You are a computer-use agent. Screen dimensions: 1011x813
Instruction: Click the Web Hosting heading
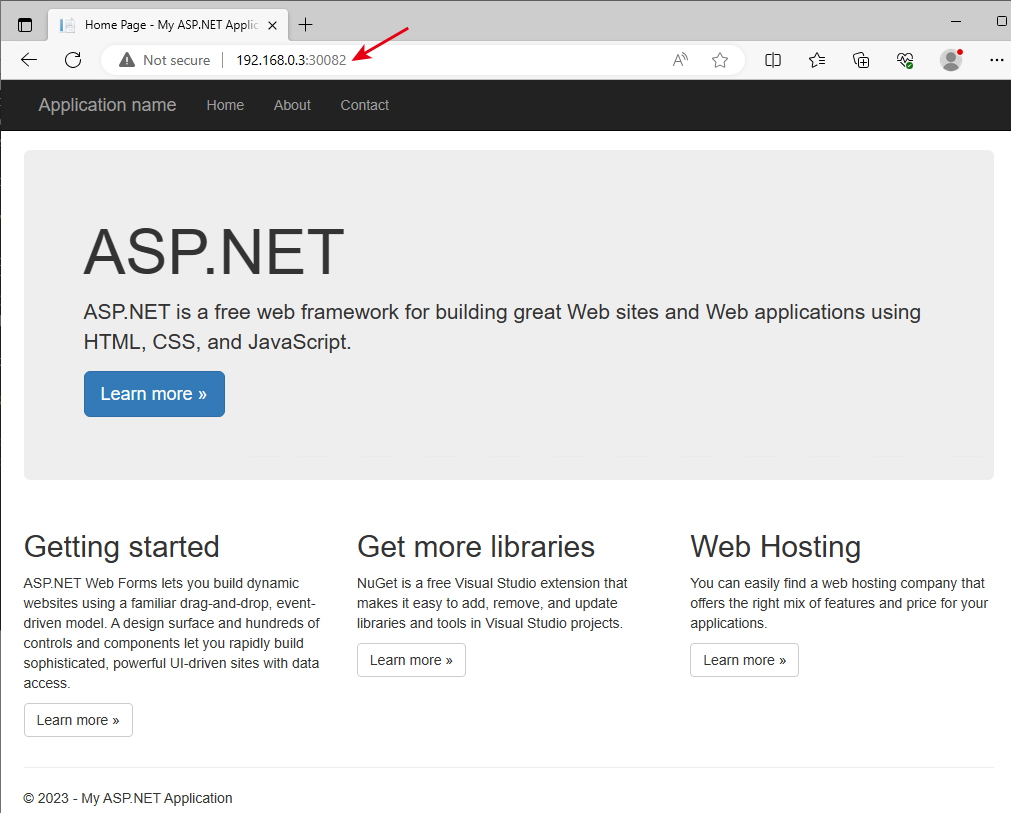pyautogui.click(x=775, y=547)
